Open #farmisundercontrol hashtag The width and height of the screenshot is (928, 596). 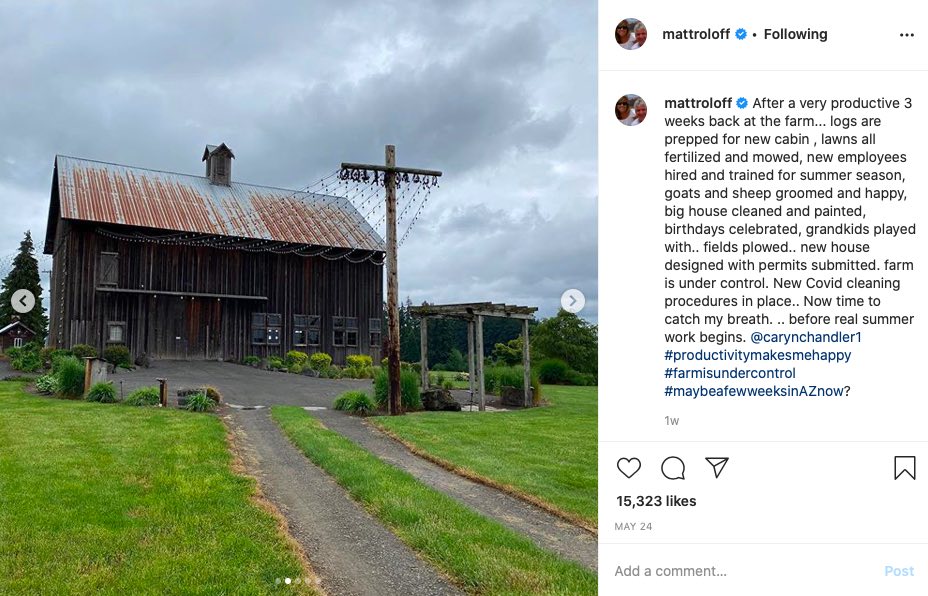pyautogui.click(x=730, y=373)
